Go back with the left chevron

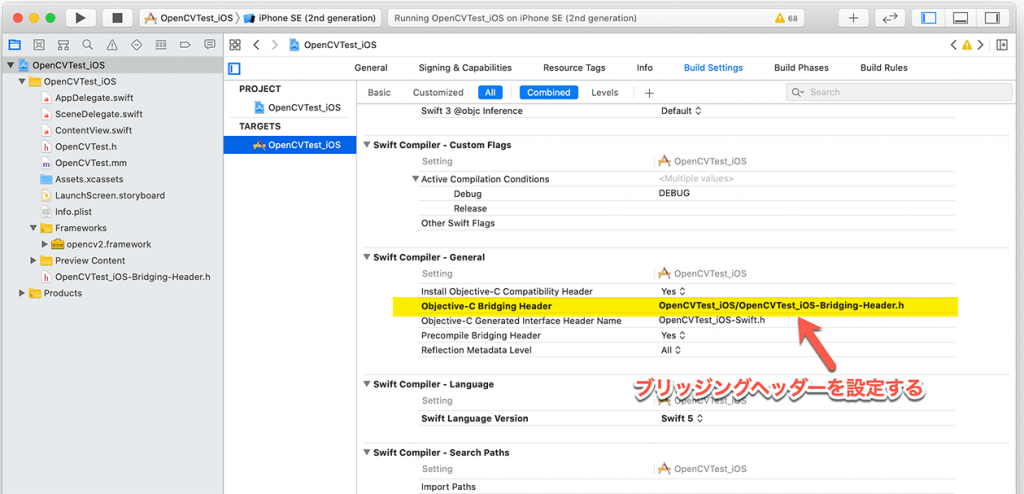257,45
